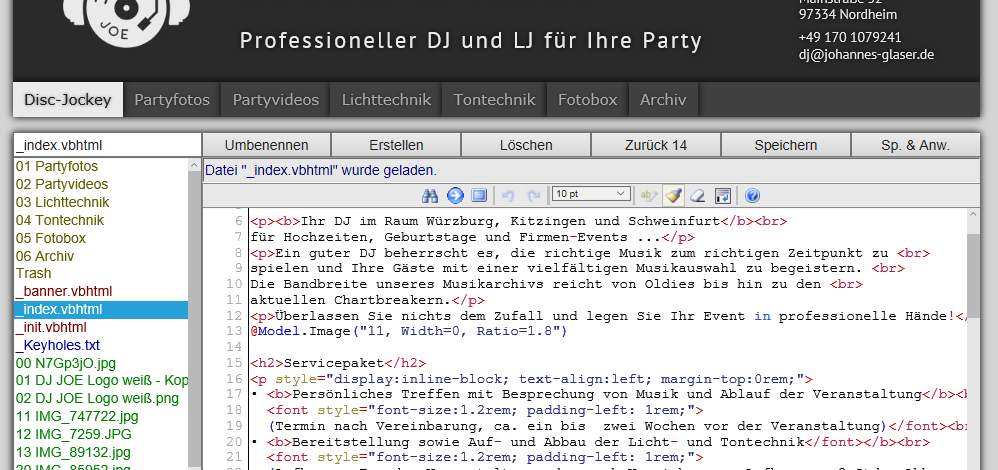
Task: Select _init.vbhtml in file list
Action: coord(101,327)
